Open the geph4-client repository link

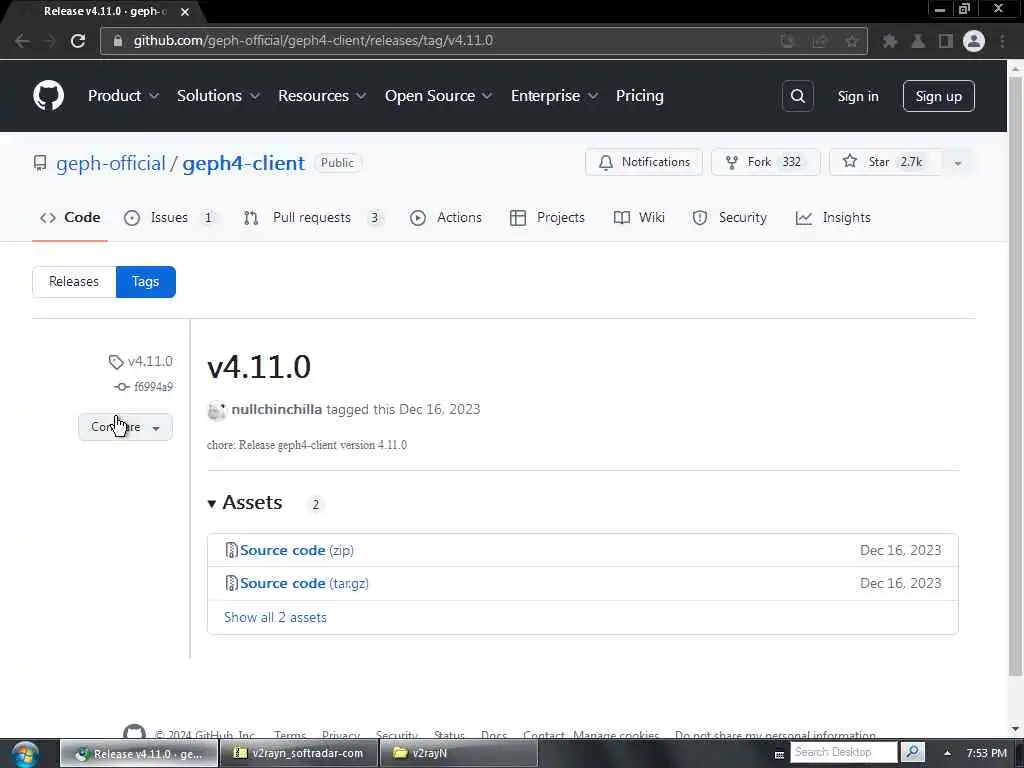pos(244,163)
